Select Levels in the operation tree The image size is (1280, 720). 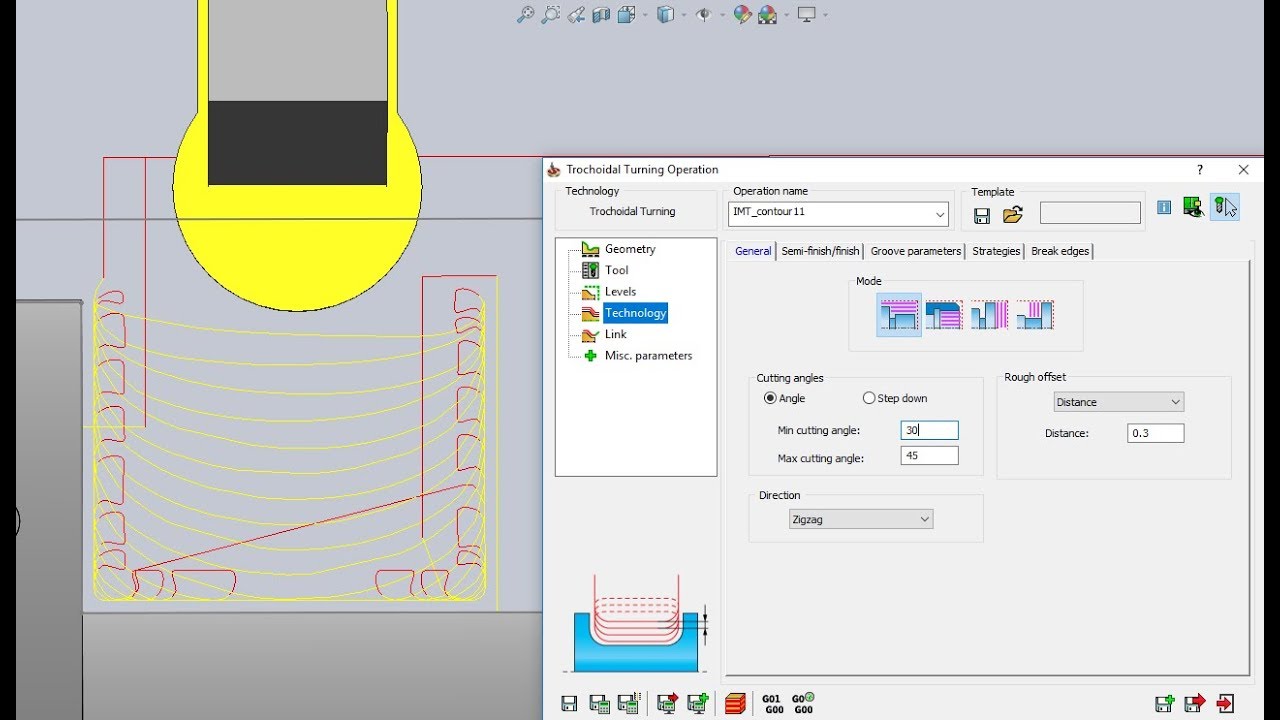(620, 291)
